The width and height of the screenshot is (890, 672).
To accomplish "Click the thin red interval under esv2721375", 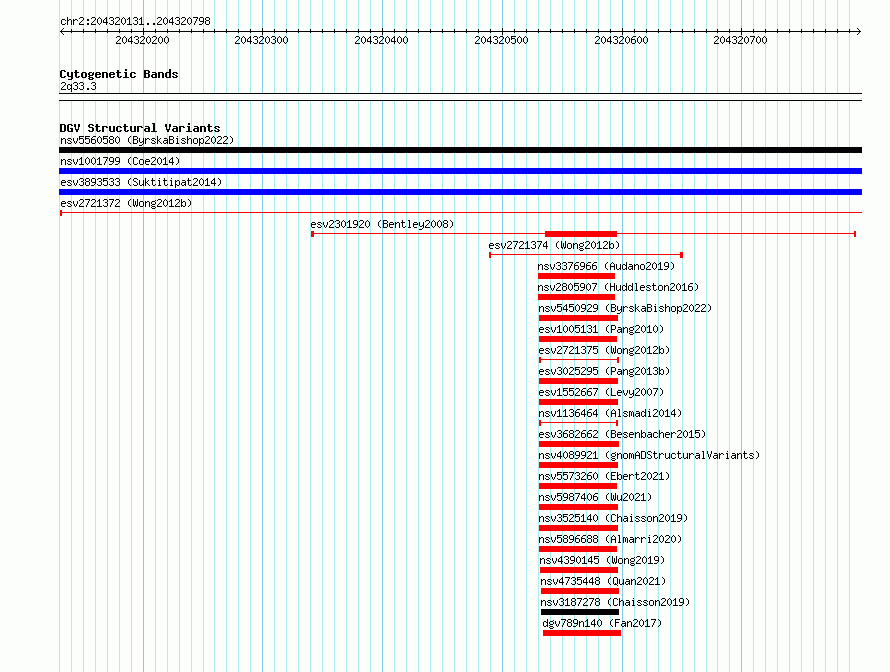I will tap(579, 360).
